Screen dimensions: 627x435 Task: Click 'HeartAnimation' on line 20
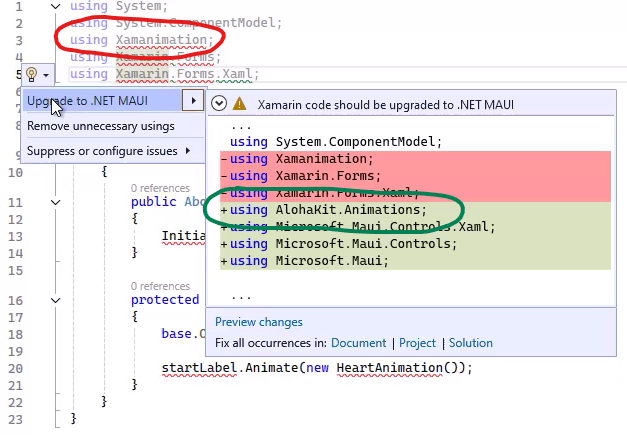point(389,367)
